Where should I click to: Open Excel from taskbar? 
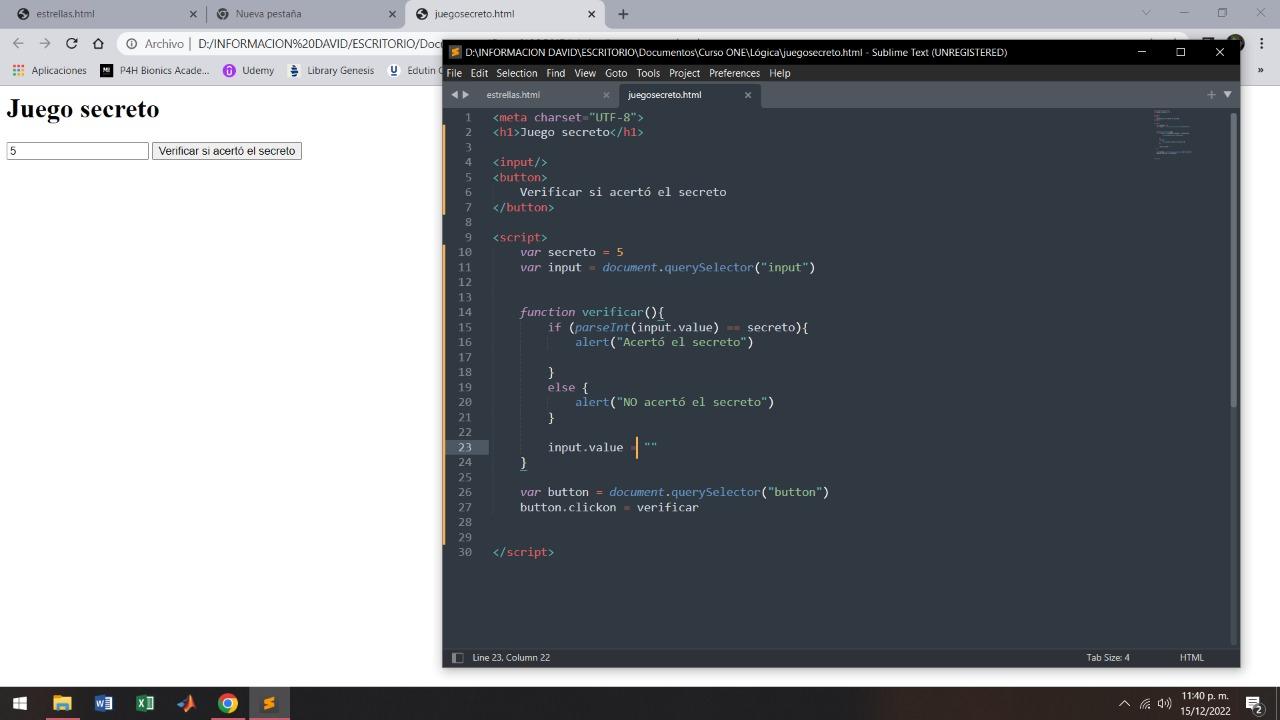[x=145, y=703]
